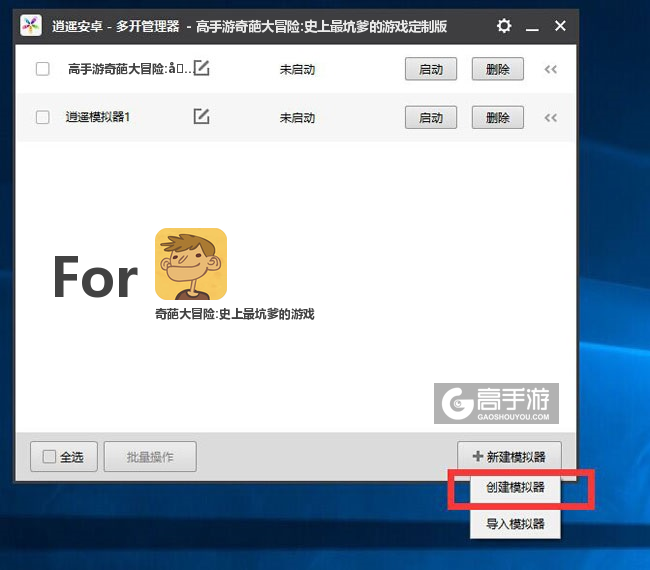Click 未启动 status of 高手游奇葩大冒险 row
Viewport: 650px width, 570px height.
pyautogui.click(x=297, y=69)
